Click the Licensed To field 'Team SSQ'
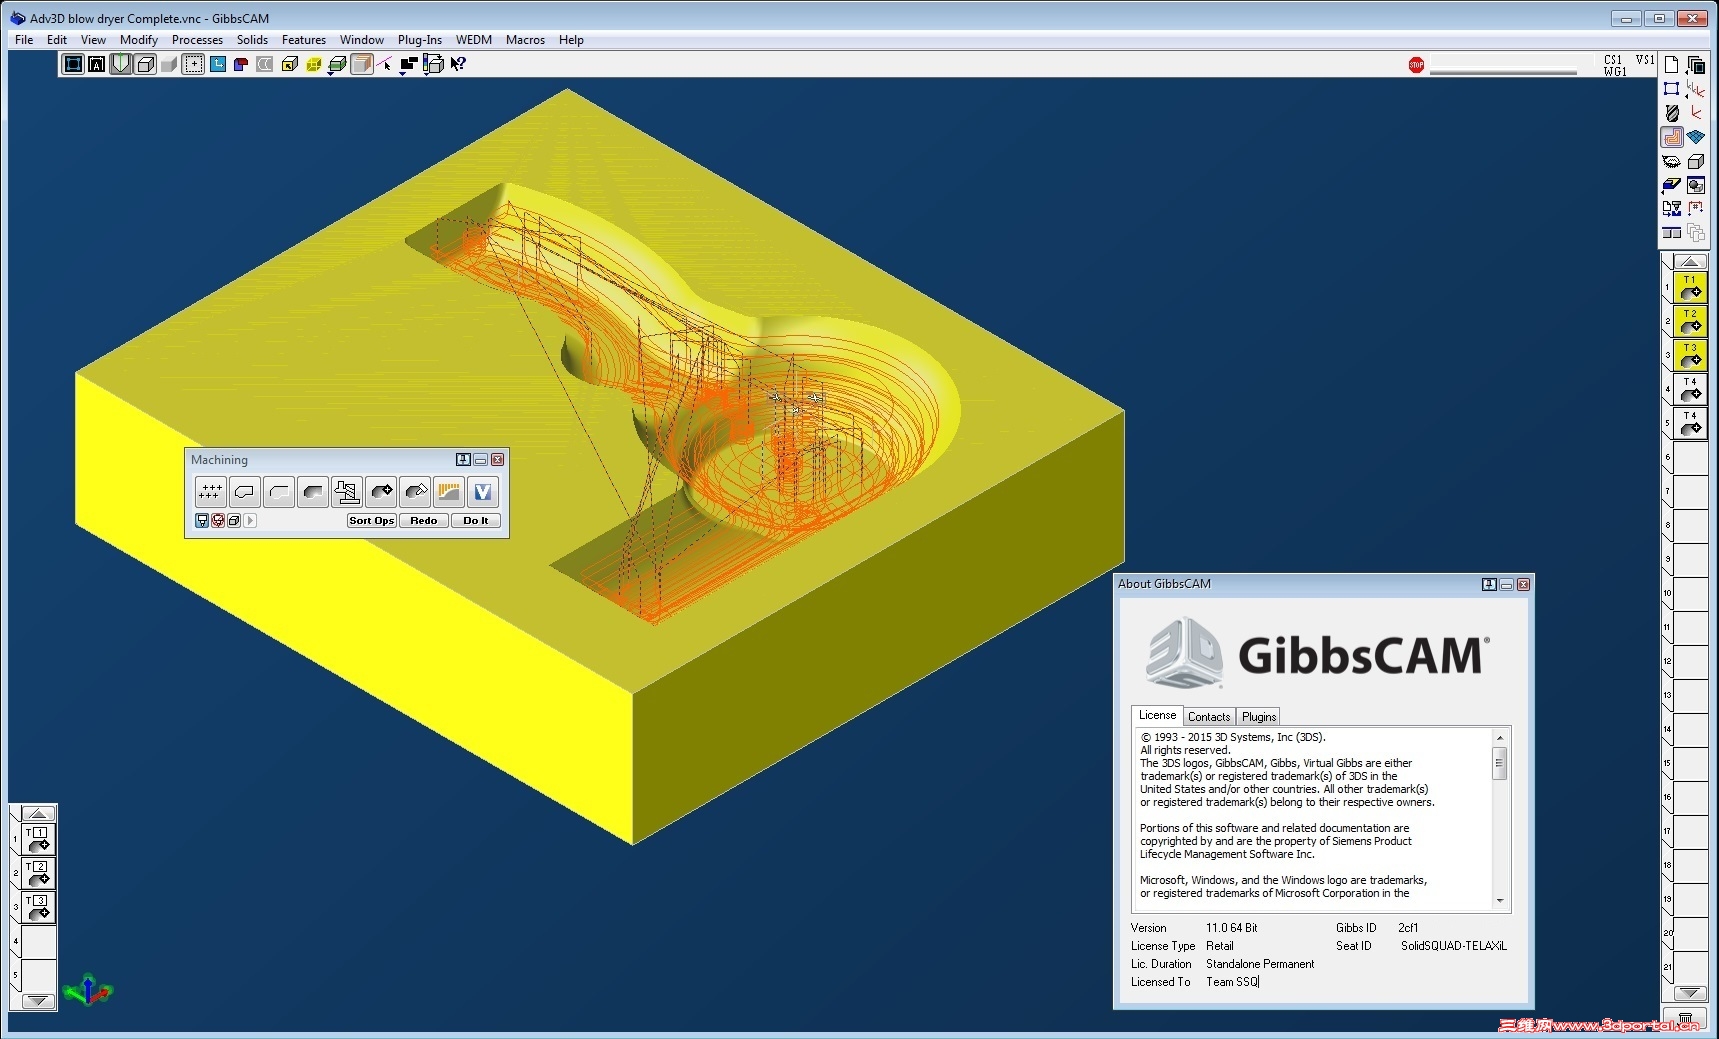Screen dimensions: 1719x1039 click(1232, 982)
